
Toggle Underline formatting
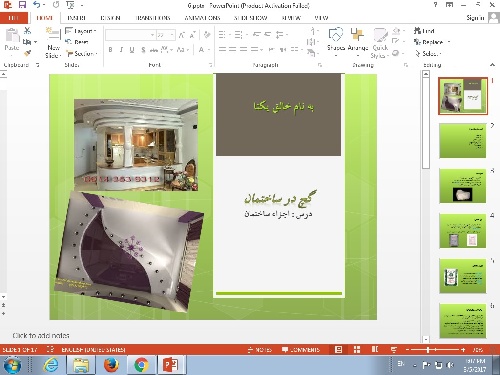tap(132, 50)
